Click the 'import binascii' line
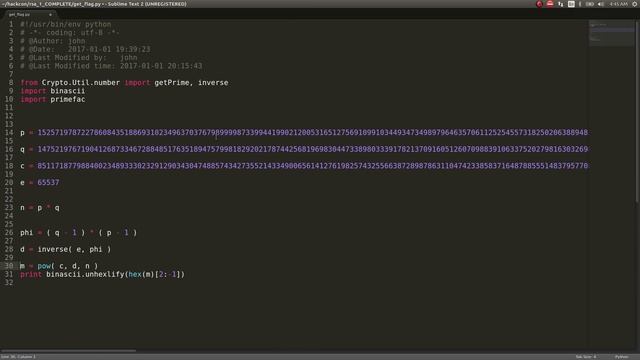This screenshot has width=640, height=360. pyautogui.click(x=53, y=91)
